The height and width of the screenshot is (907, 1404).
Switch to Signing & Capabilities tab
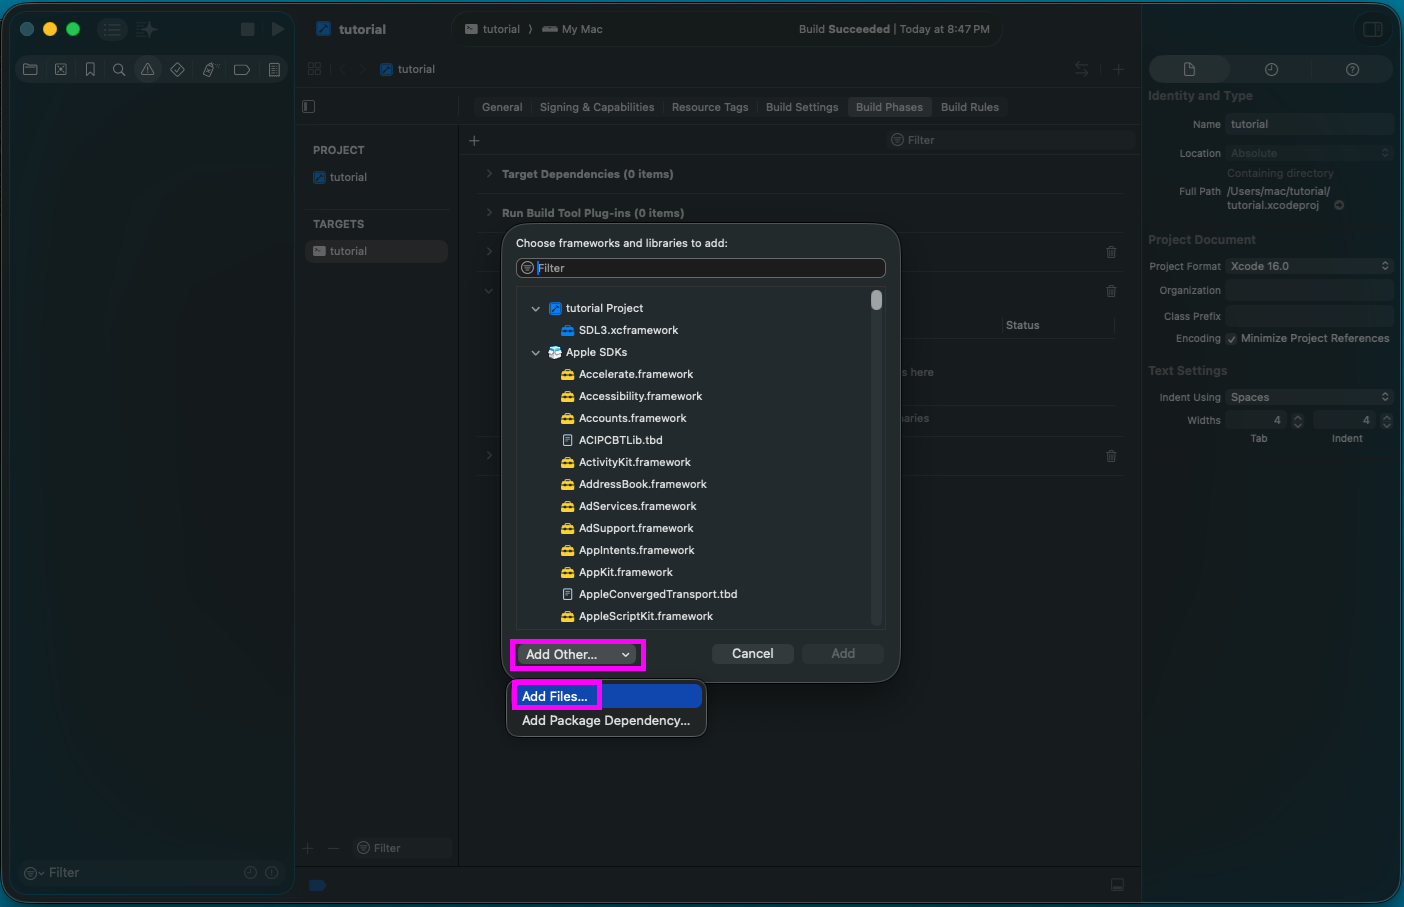click(x=597, y=107)
